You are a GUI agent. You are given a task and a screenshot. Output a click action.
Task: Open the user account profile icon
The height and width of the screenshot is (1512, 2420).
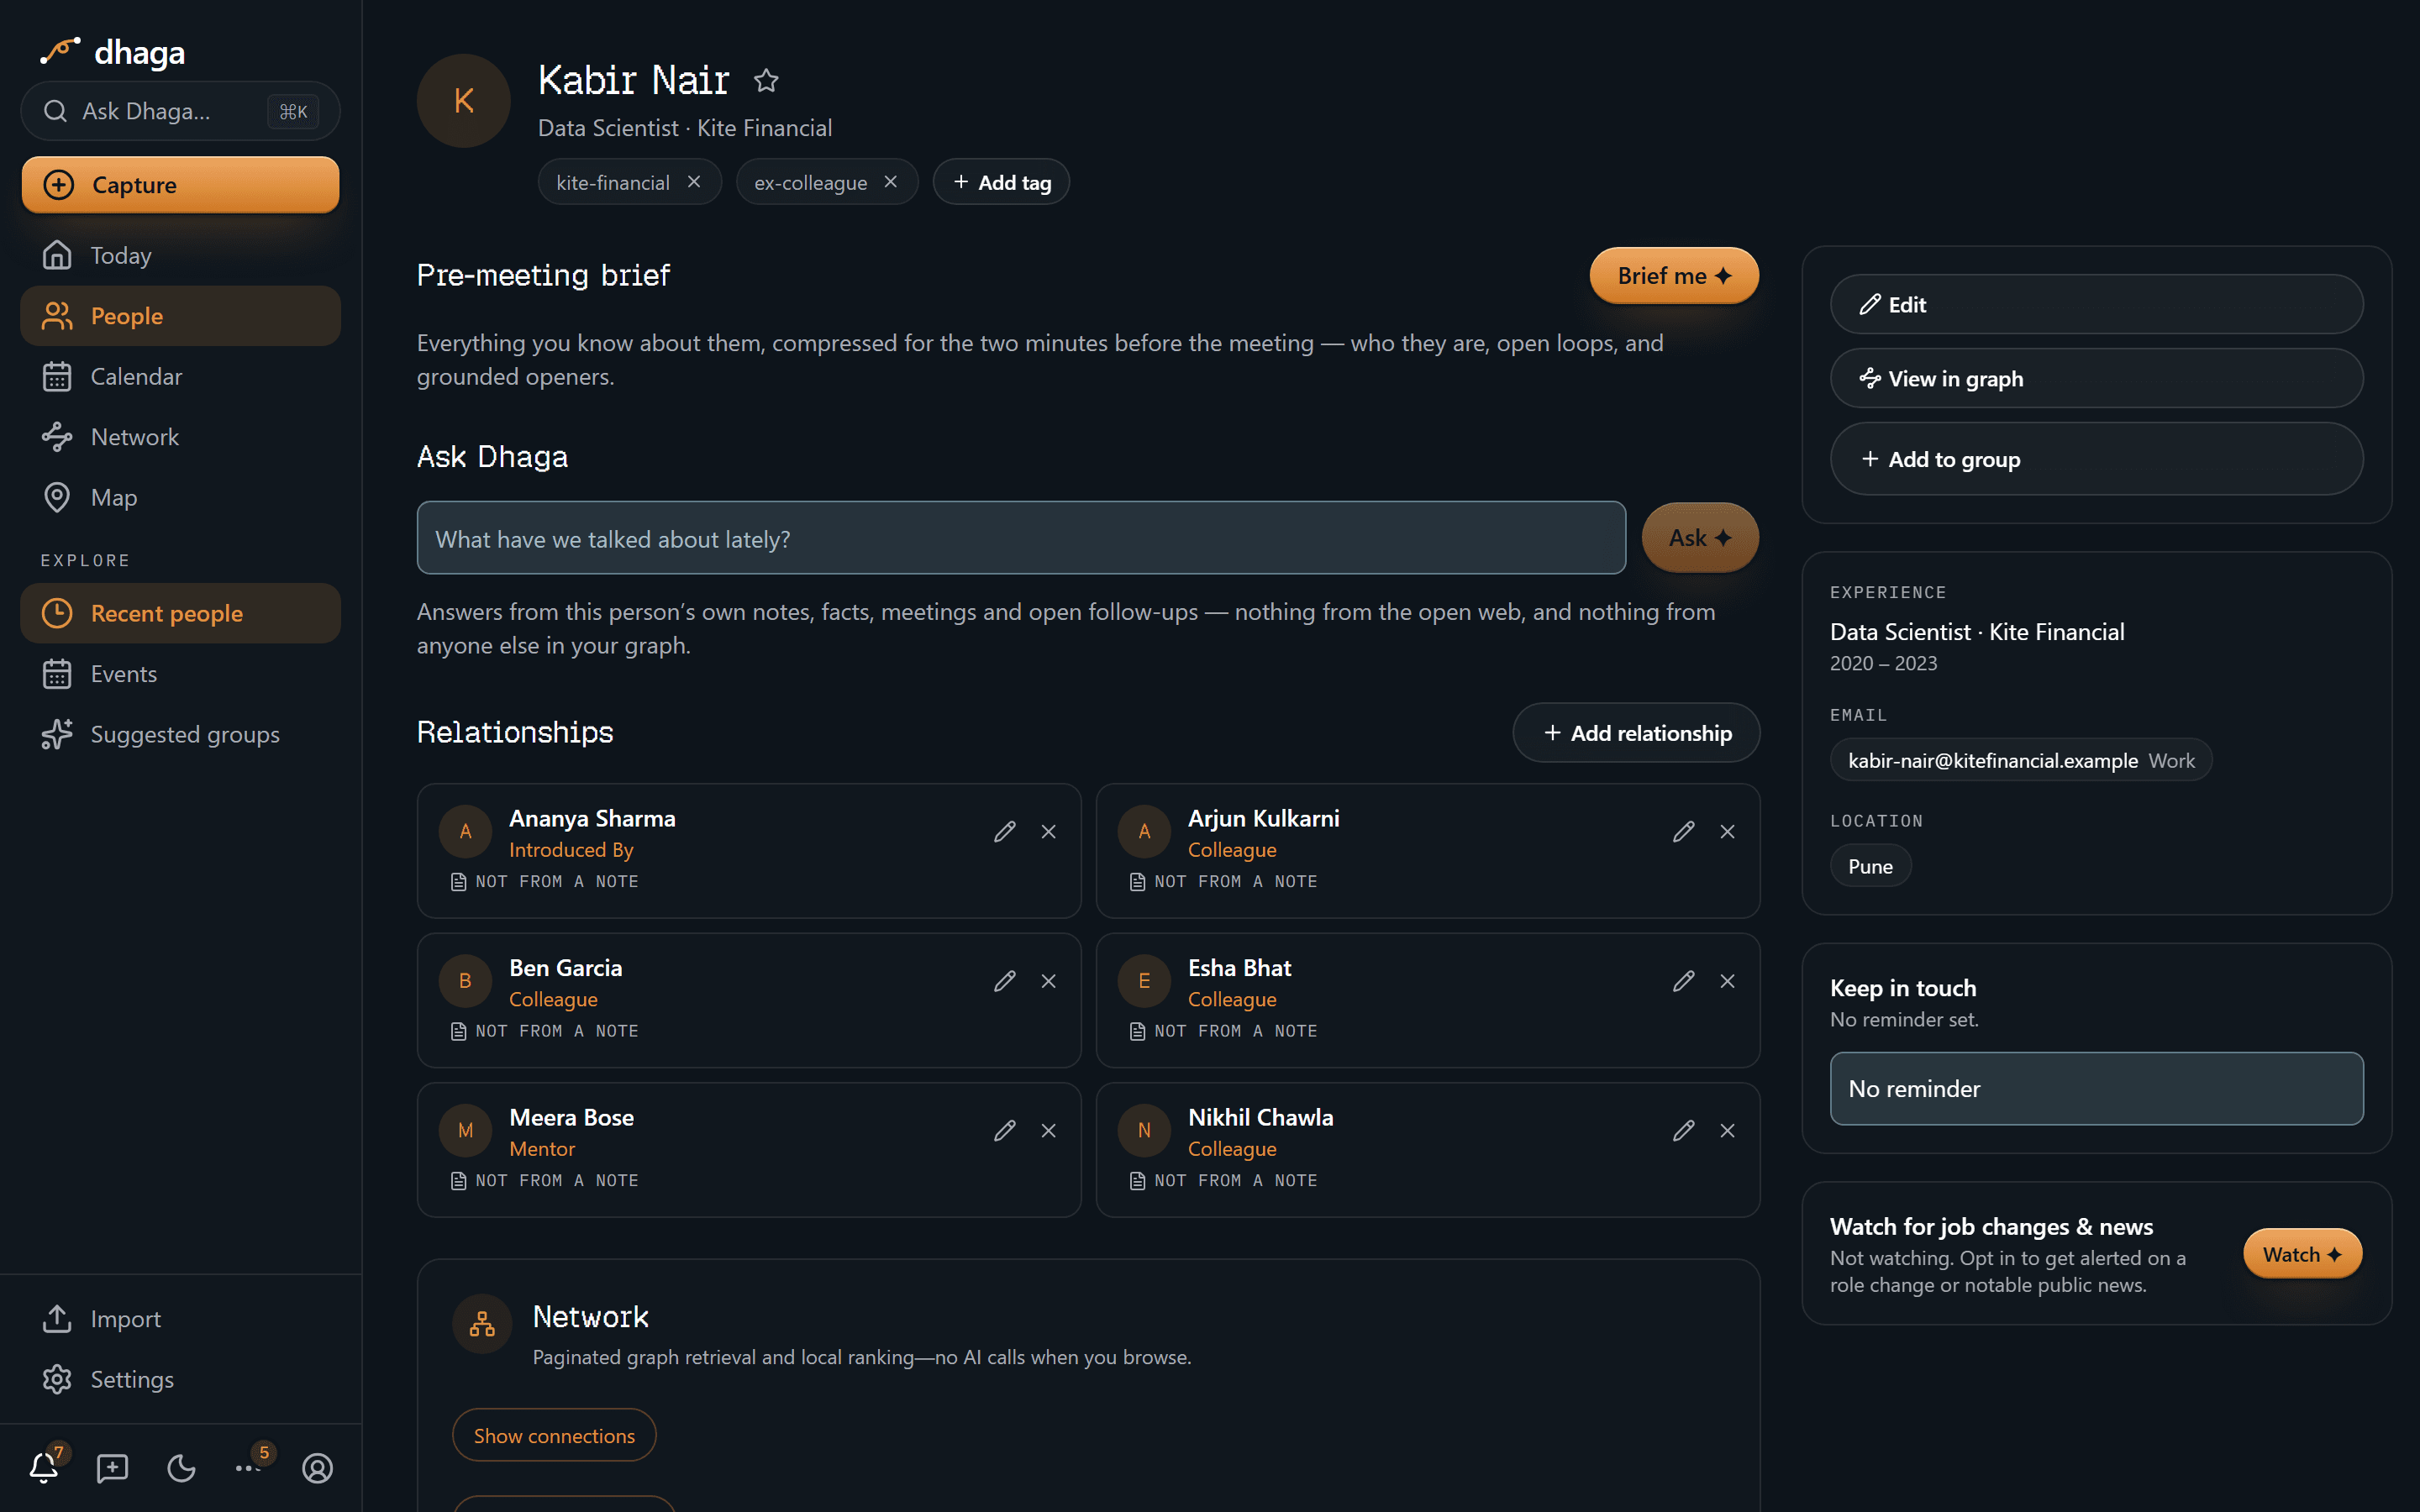point(317,1467)
